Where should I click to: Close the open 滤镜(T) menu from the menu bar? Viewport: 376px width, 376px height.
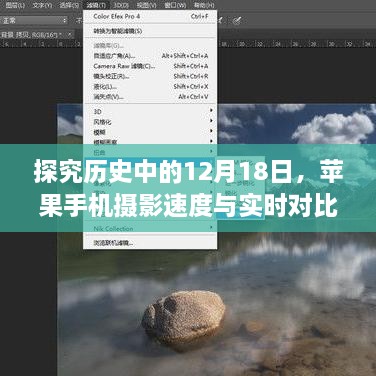coord(96,5)
